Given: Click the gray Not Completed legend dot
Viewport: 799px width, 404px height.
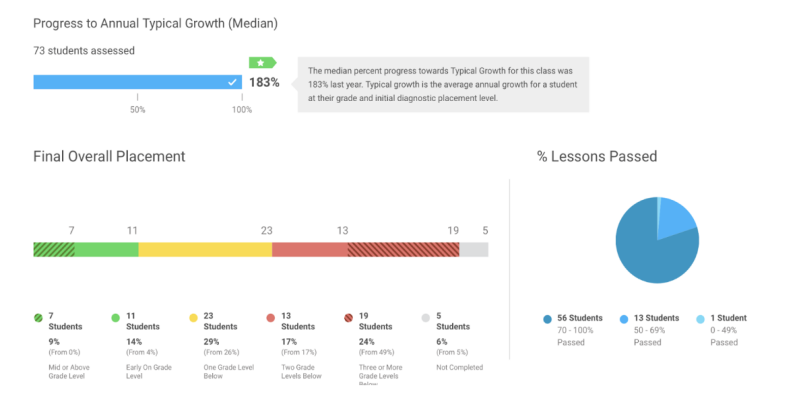Looking at the screenshot, I should [x=426, y=318].
